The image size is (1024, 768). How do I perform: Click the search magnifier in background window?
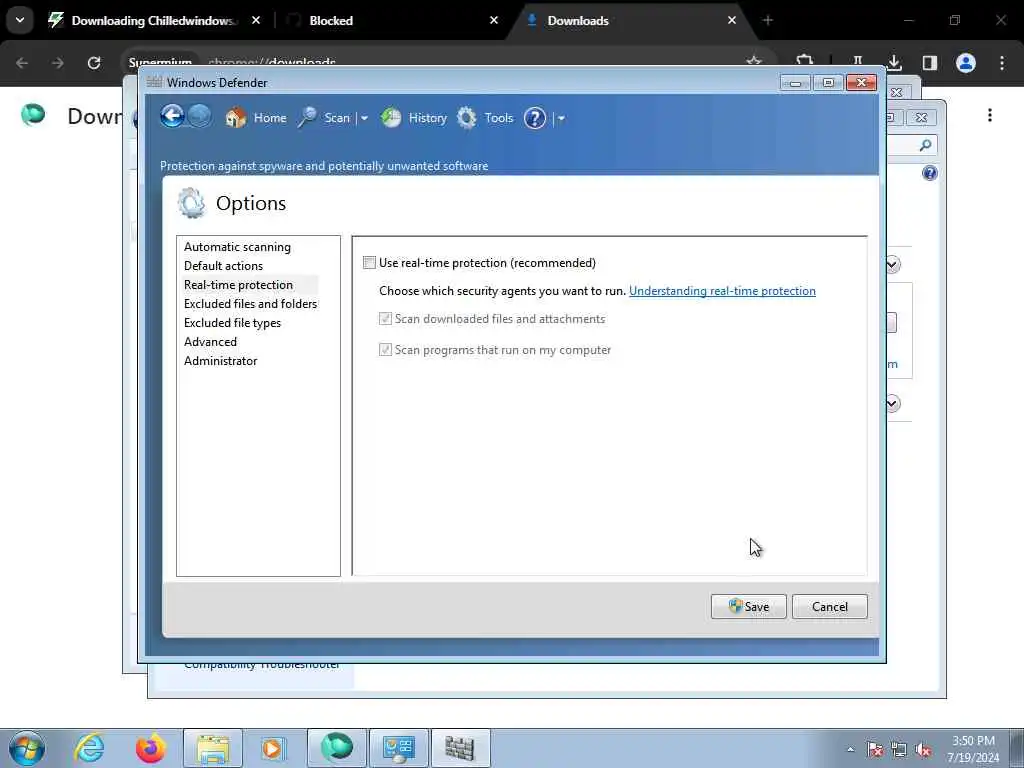(925, 145)
